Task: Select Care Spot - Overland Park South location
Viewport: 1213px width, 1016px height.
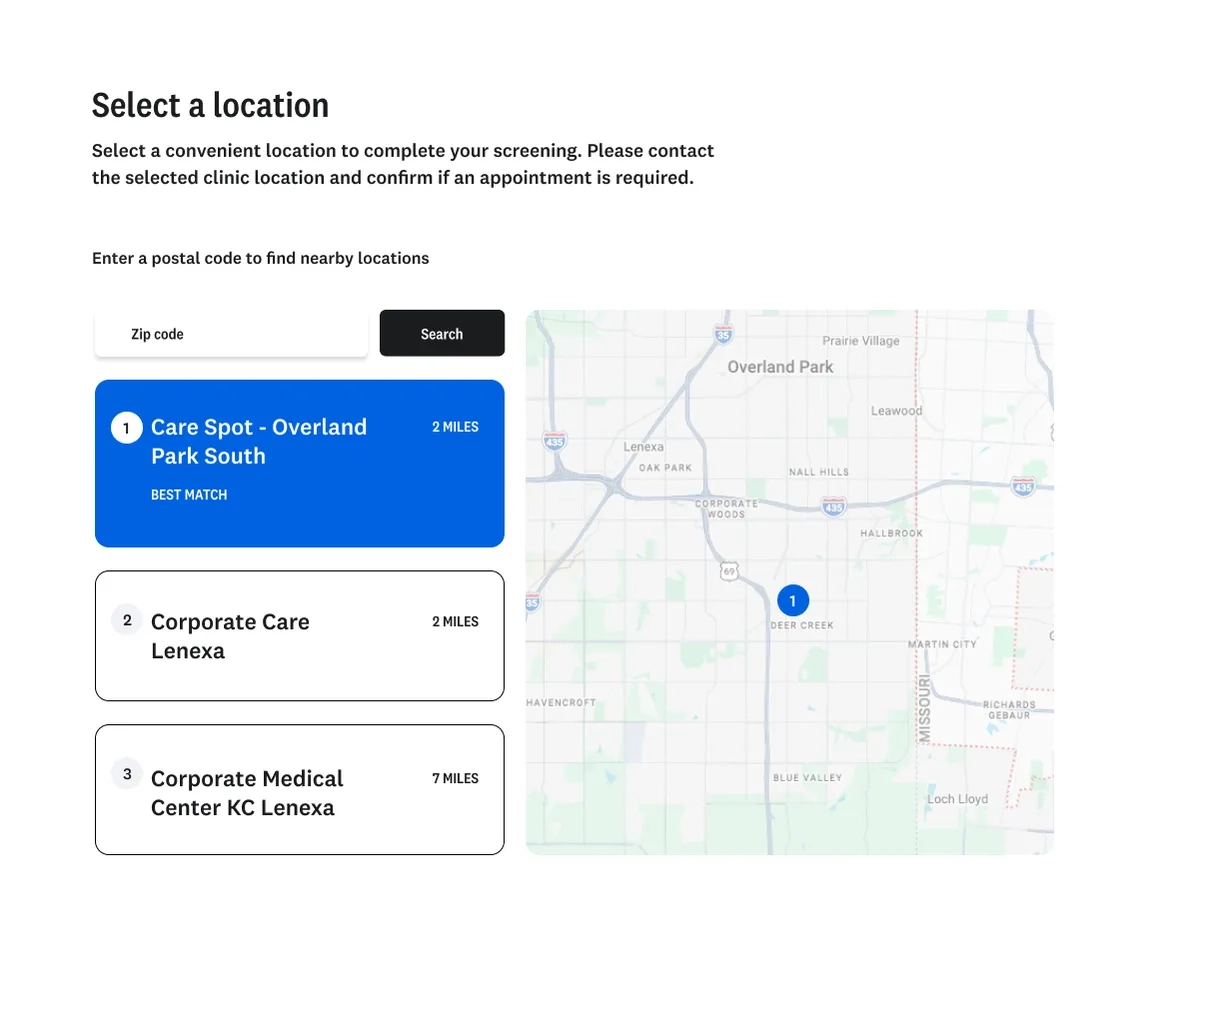Action: click(x=299, y=463)
